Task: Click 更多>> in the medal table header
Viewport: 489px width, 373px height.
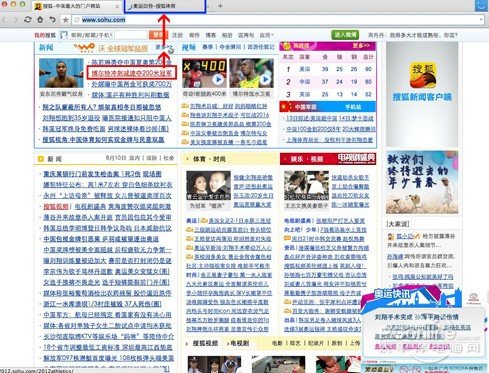Action: [x=362, y=45]
